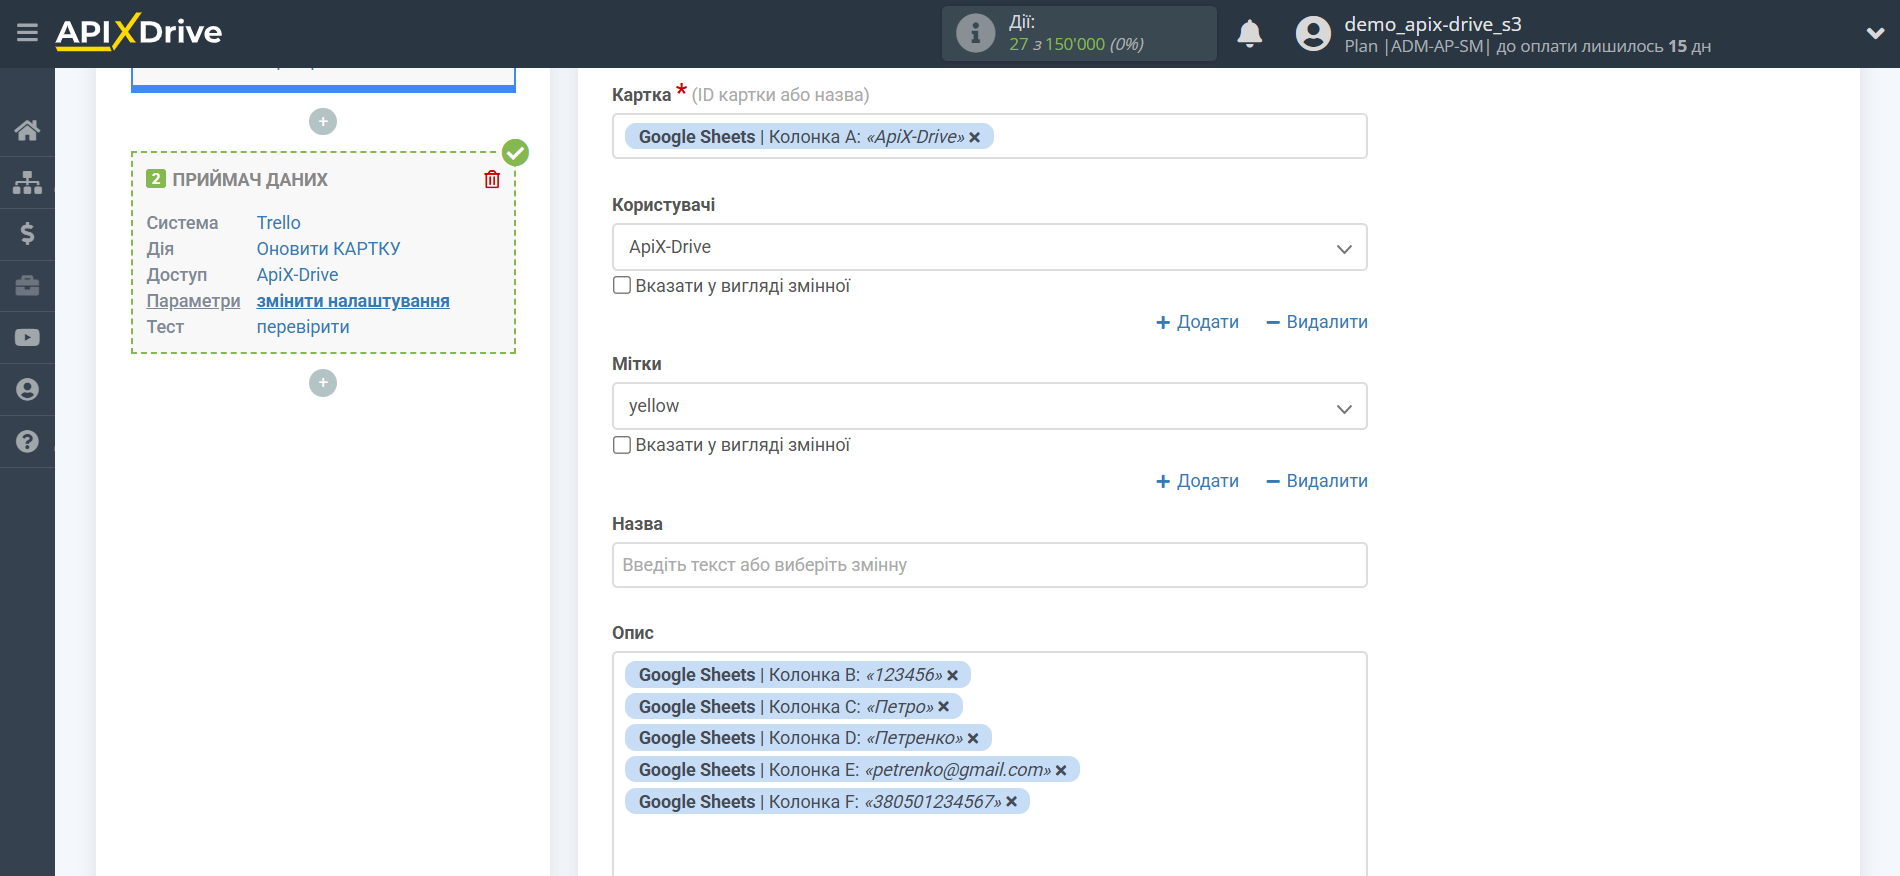Click the перевірити test link
1900x876 pixels.
pyautogui.click(x=303, y=327)
